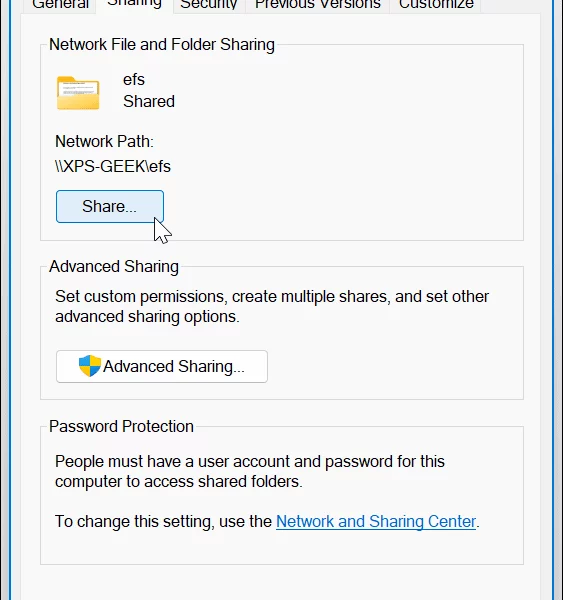Open the Security tab
This screenshot has height=600, width=563.
pyautogui.click(x=209, y=5)
